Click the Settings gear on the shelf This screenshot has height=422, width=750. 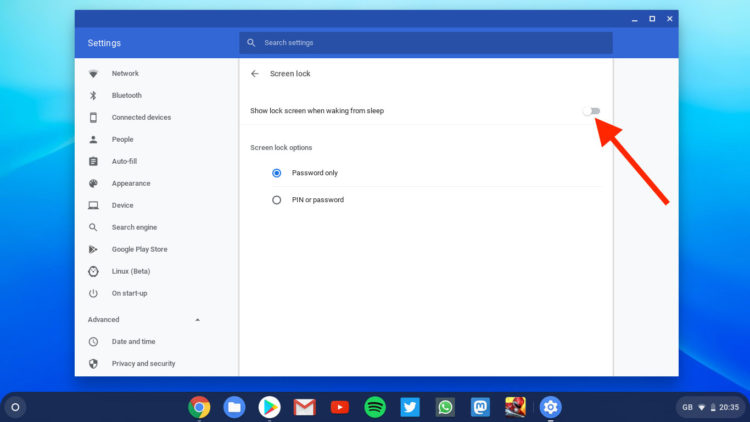pos(551,407)
